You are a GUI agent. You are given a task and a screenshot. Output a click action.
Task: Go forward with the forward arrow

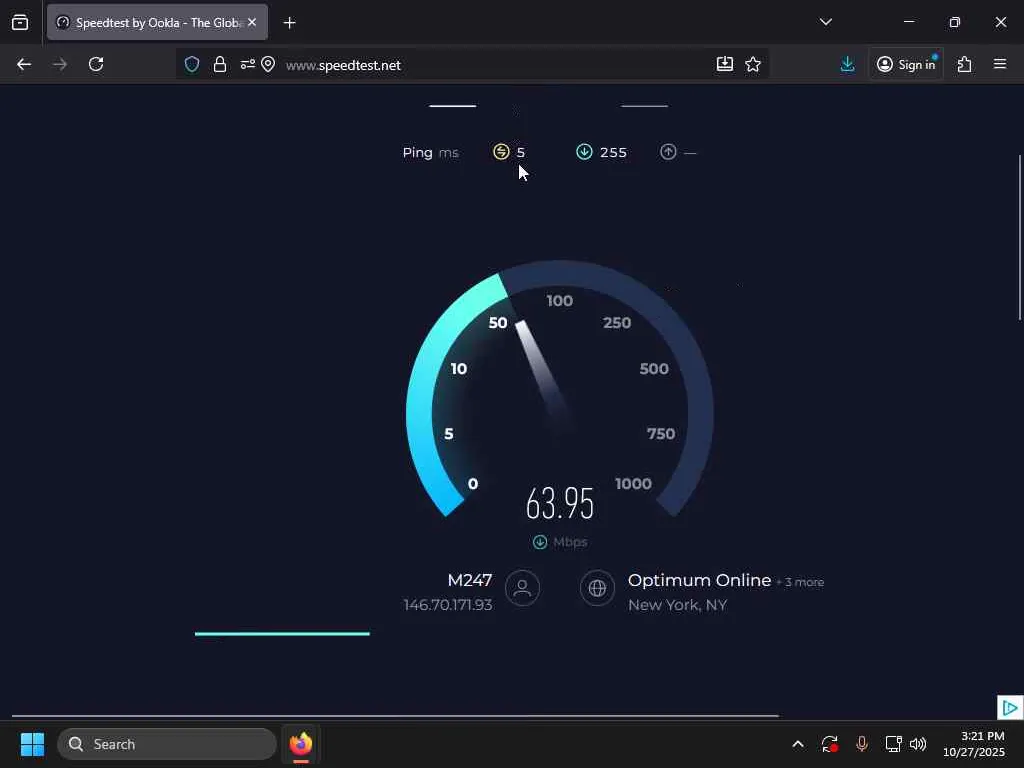tap(60, 64)
